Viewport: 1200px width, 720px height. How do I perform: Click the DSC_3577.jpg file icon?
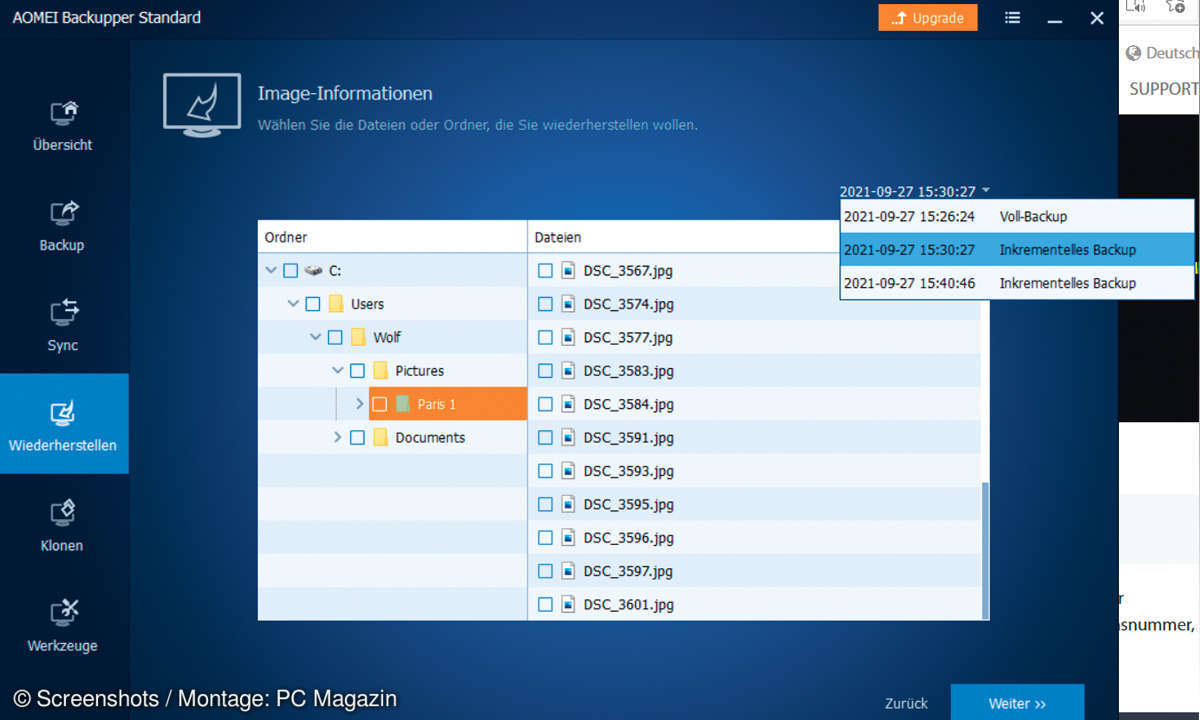pos(568,337)
